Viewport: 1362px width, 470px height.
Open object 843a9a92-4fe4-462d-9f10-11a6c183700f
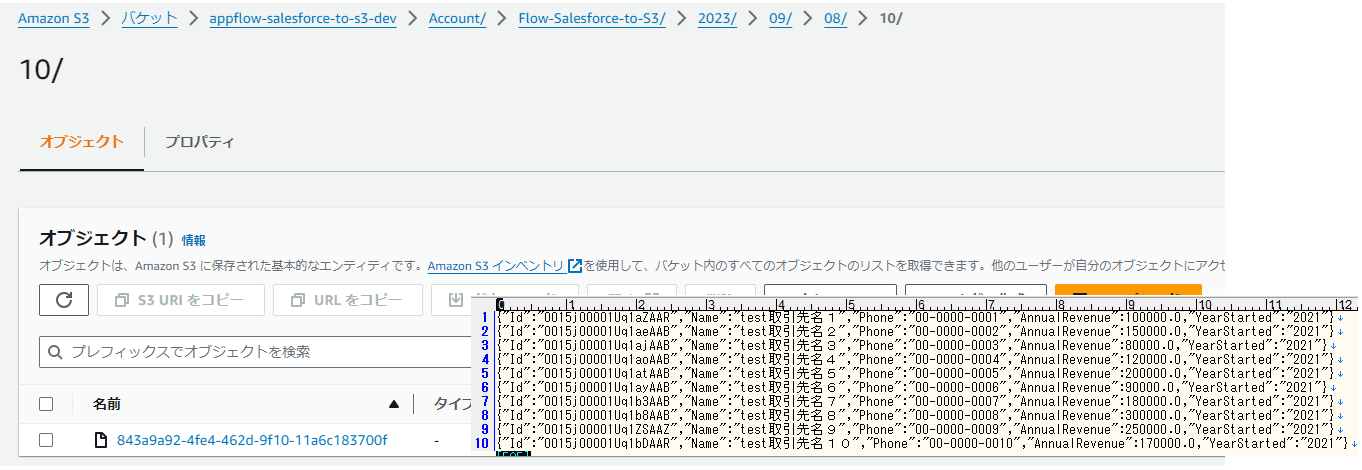click(x=252, y=440)
